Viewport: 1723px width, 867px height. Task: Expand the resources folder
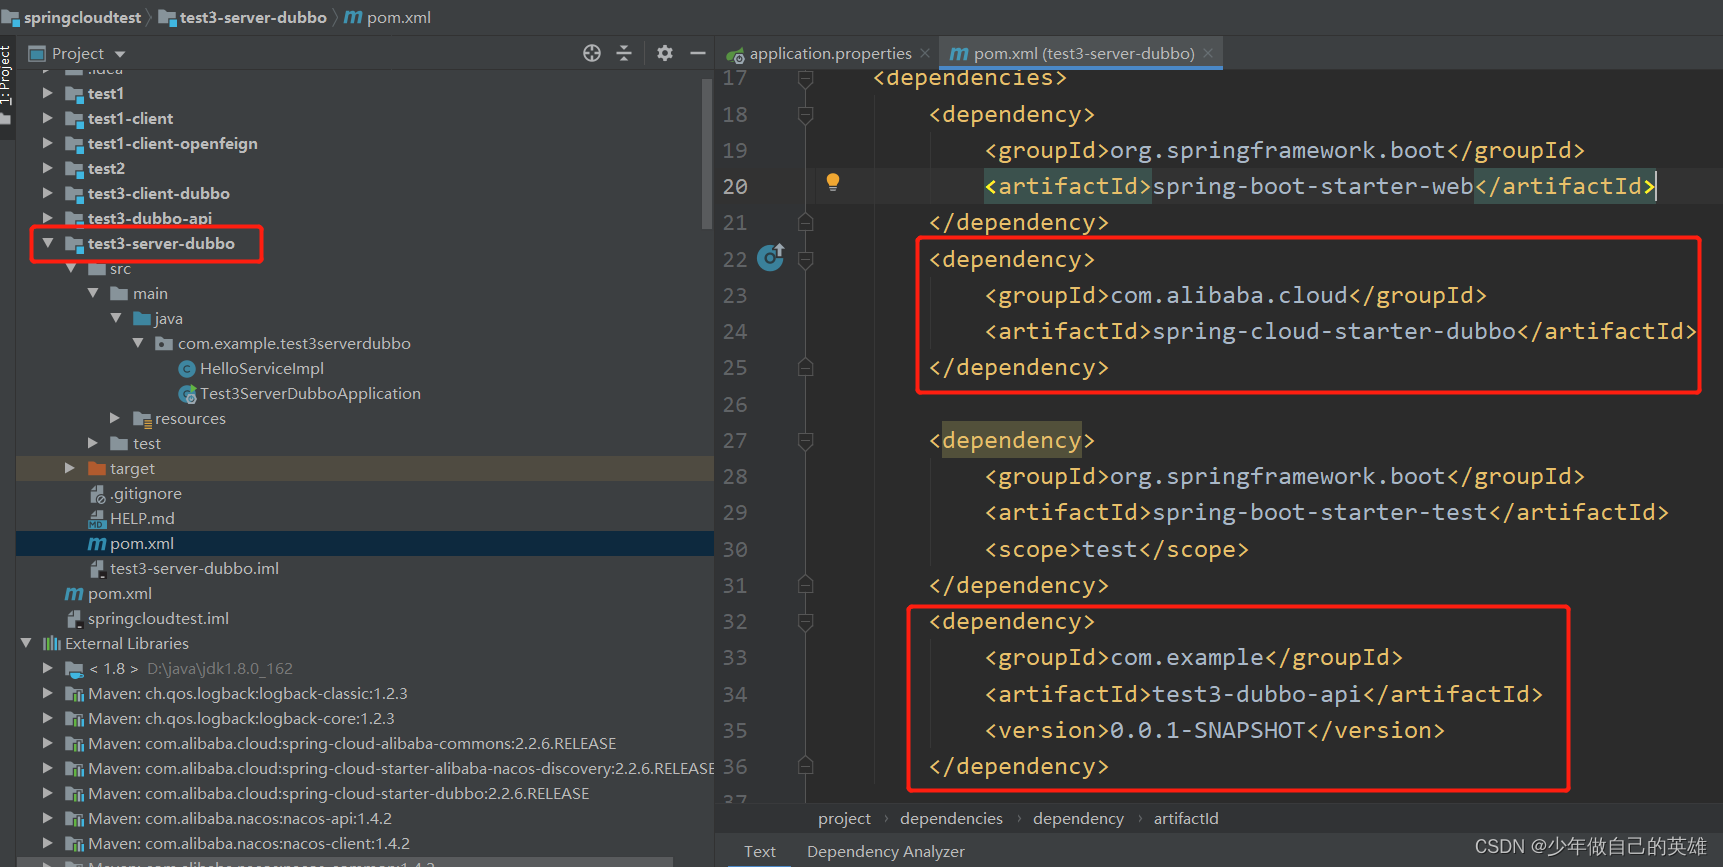(x=115, y=418)
